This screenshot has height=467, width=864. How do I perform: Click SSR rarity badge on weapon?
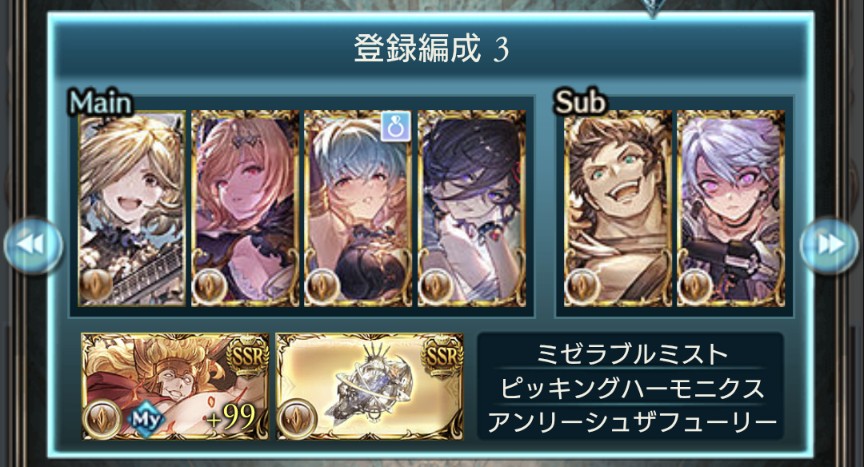click(x=442, y=356)
